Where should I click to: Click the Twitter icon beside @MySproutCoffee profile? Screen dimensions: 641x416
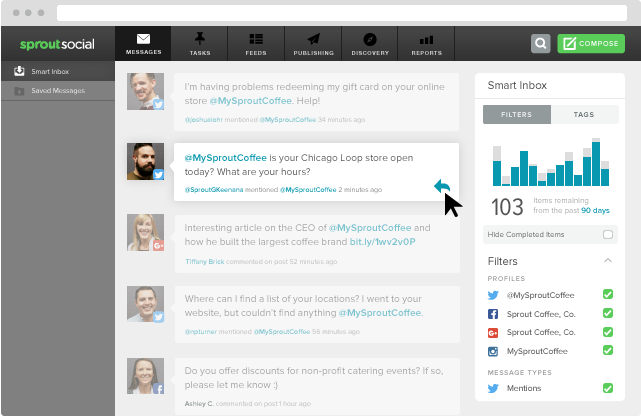493,295
